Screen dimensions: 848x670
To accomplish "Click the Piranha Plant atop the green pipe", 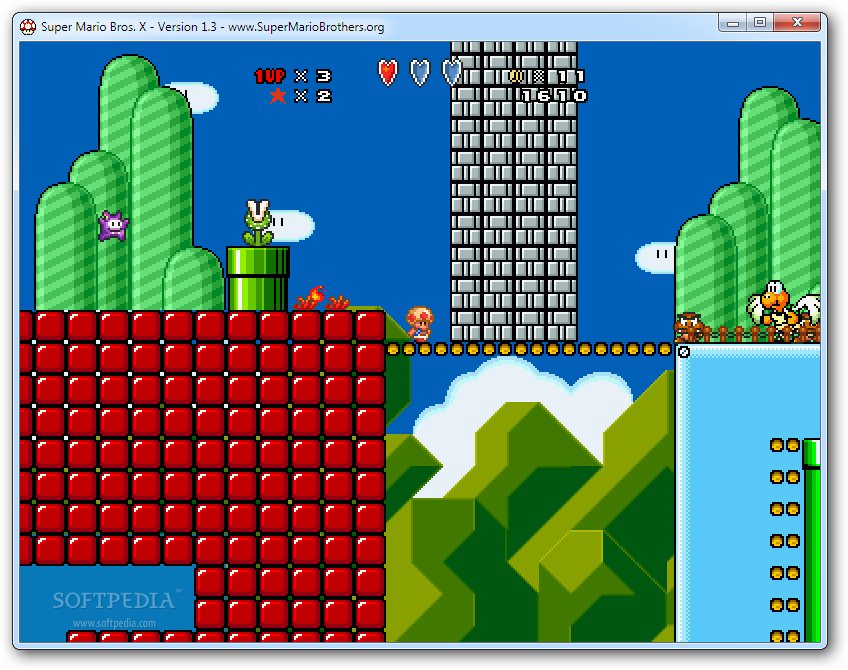I will 257,223.
